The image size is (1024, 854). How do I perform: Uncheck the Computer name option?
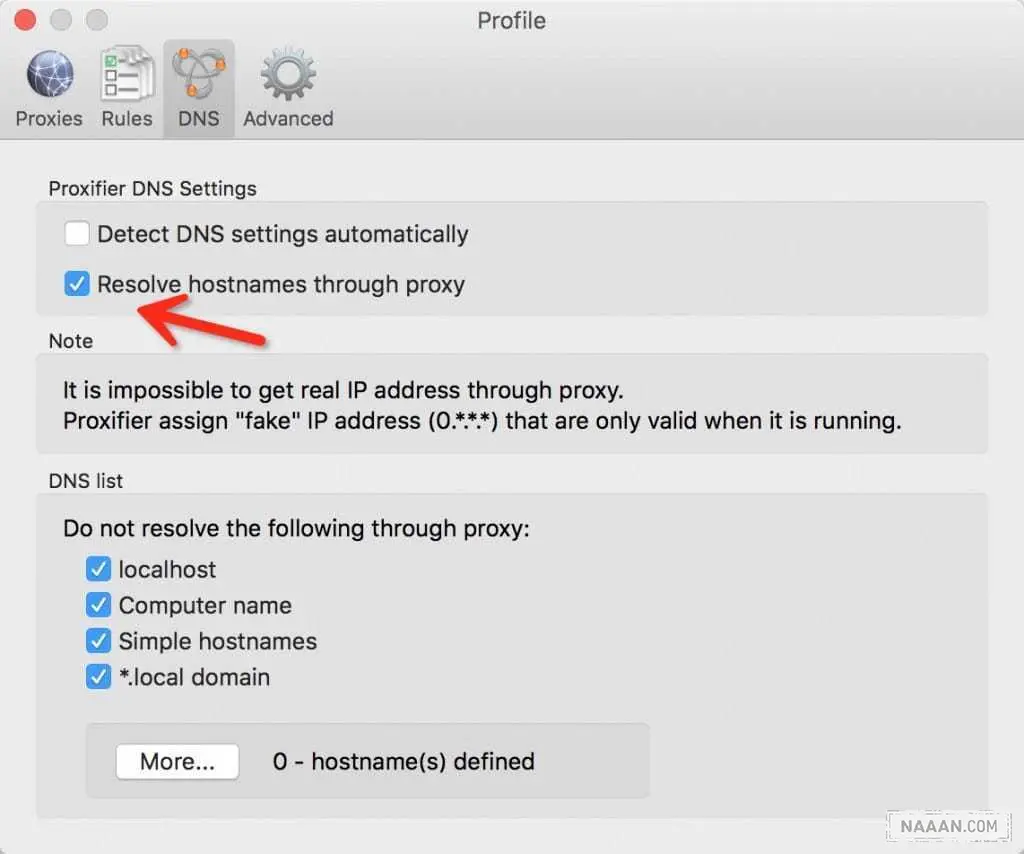tap(98, 606)
